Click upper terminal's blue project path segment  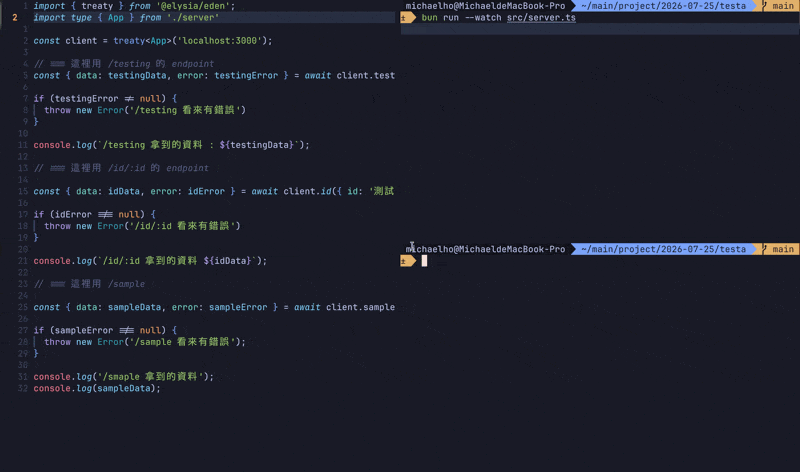pos(663,6)
